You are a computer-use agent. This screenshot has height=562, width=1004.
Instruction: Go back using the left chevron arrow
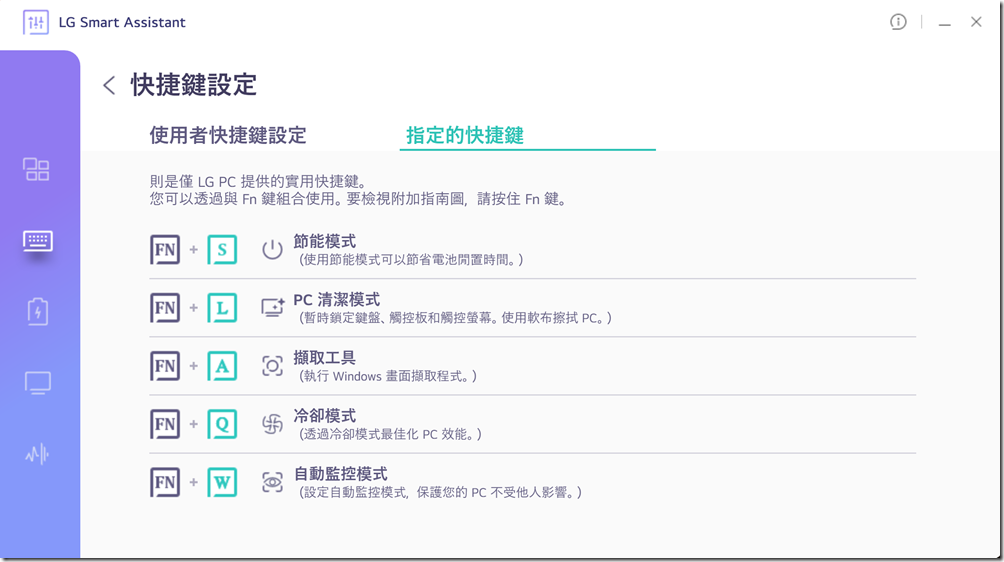tap(109, 85)
